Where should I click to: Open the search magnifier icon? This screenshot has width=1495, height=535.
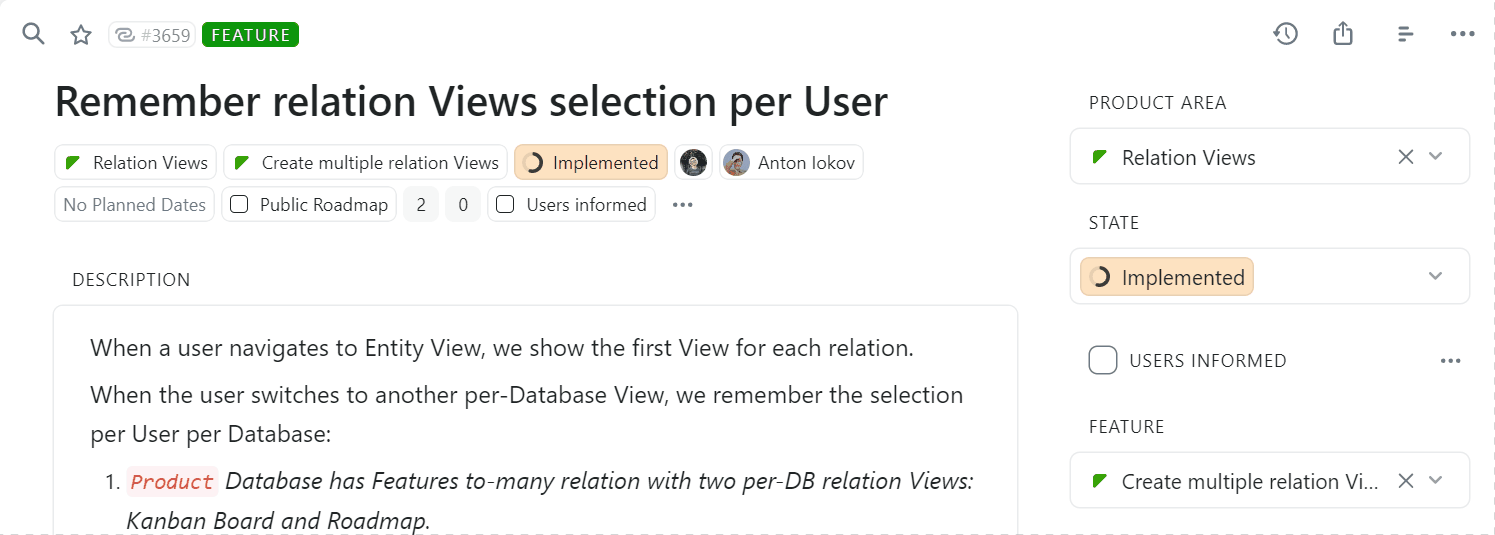pyautogui.click(x=34, y=35)
